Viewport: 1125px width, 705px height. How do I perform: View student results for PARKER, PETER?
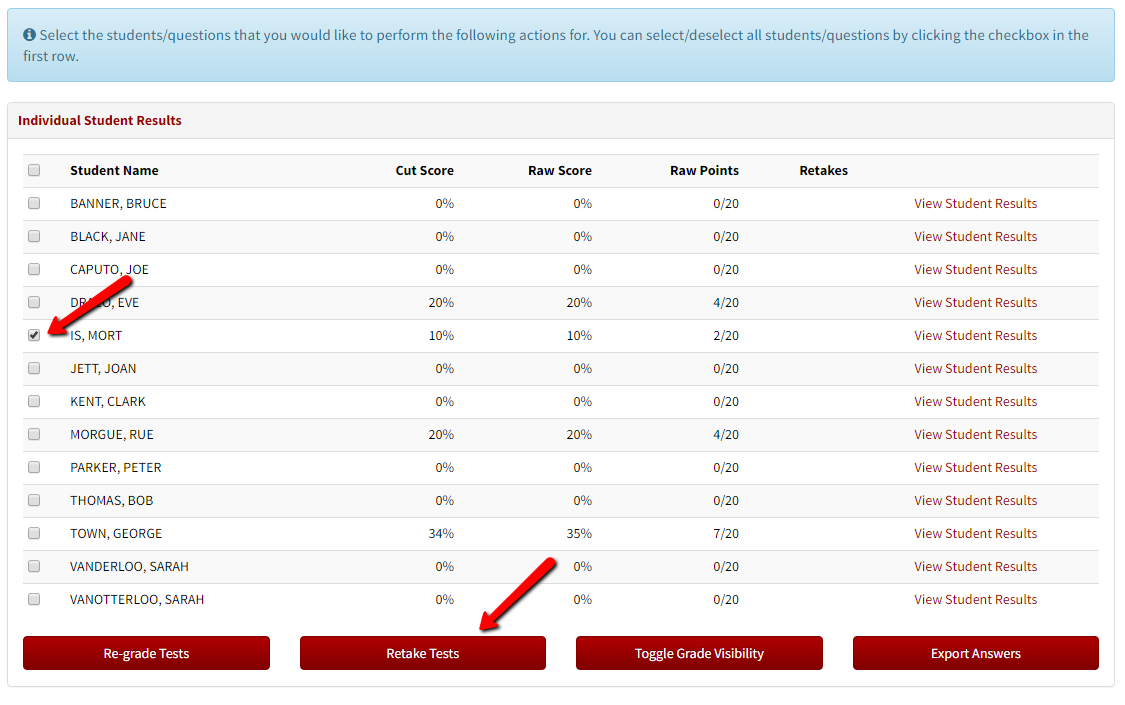(975, 467)
